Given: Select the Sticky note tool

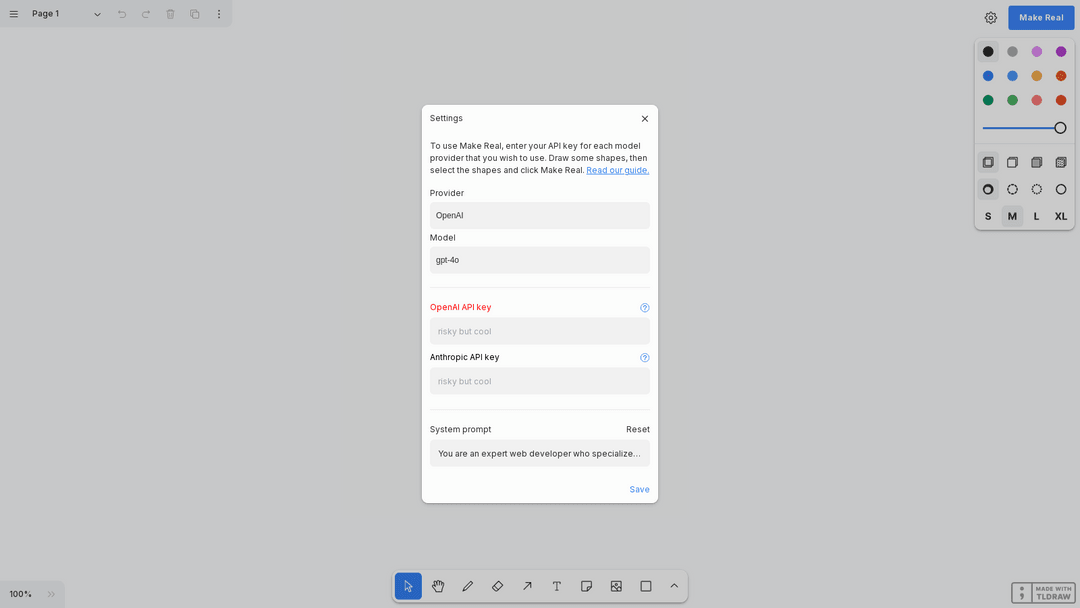Looking at the screenshot, I should point(586,586).
